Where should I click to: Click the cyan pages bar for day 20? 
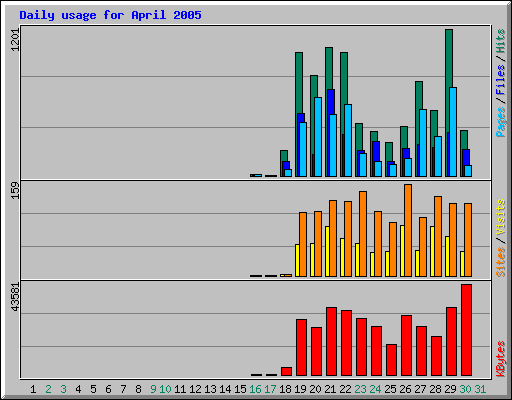(x=318, y=137)
